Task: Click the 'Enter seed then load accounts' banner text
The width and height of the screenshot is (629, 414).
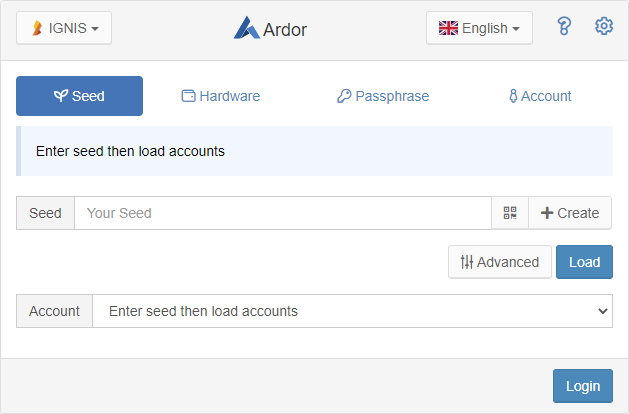Action: 130,151
